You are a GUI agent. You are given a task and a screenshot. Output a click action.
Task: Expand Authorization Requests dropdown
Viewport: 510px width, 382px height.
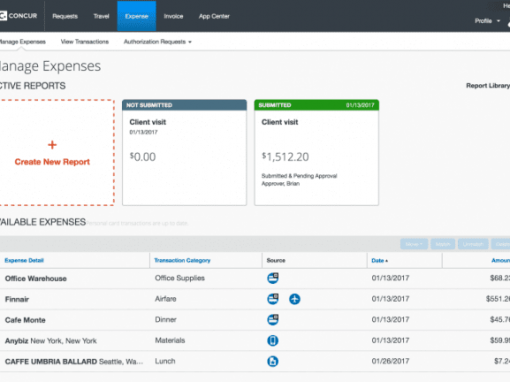[157, 42]
